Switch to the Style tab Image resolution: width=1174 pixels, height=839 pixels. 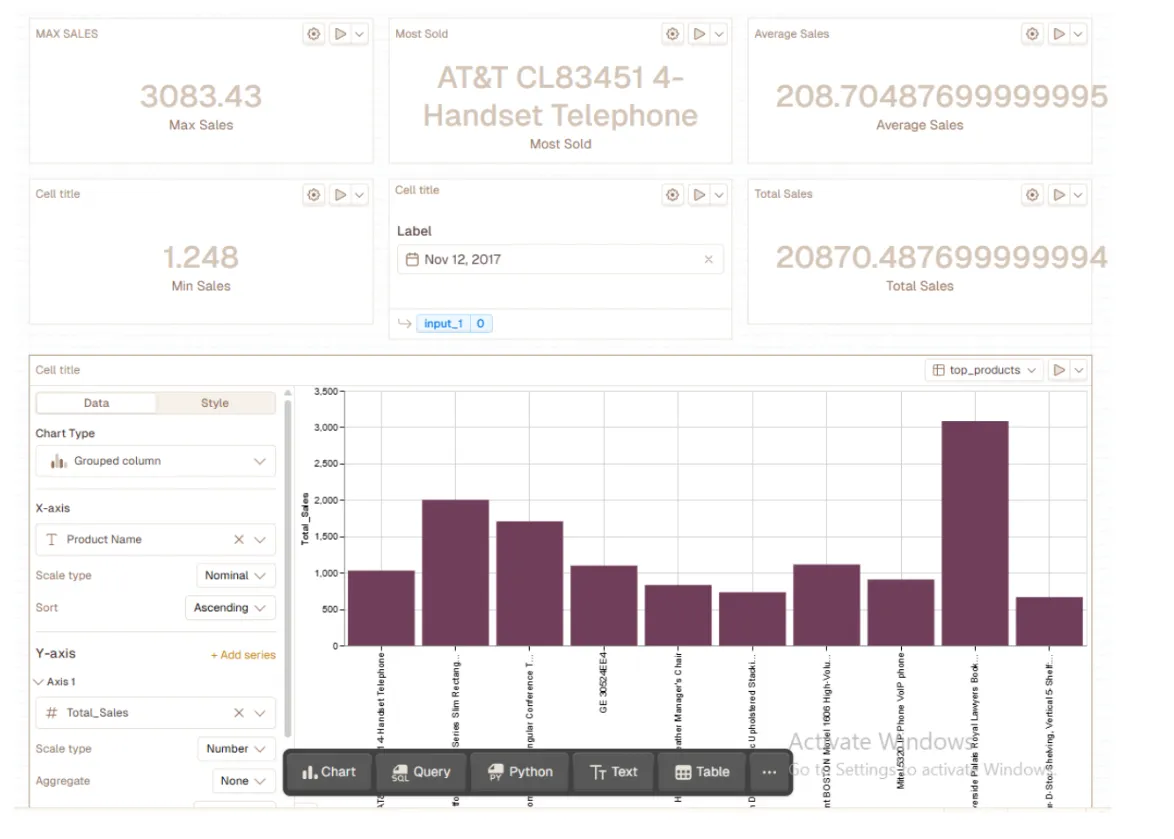coord(215,403)
